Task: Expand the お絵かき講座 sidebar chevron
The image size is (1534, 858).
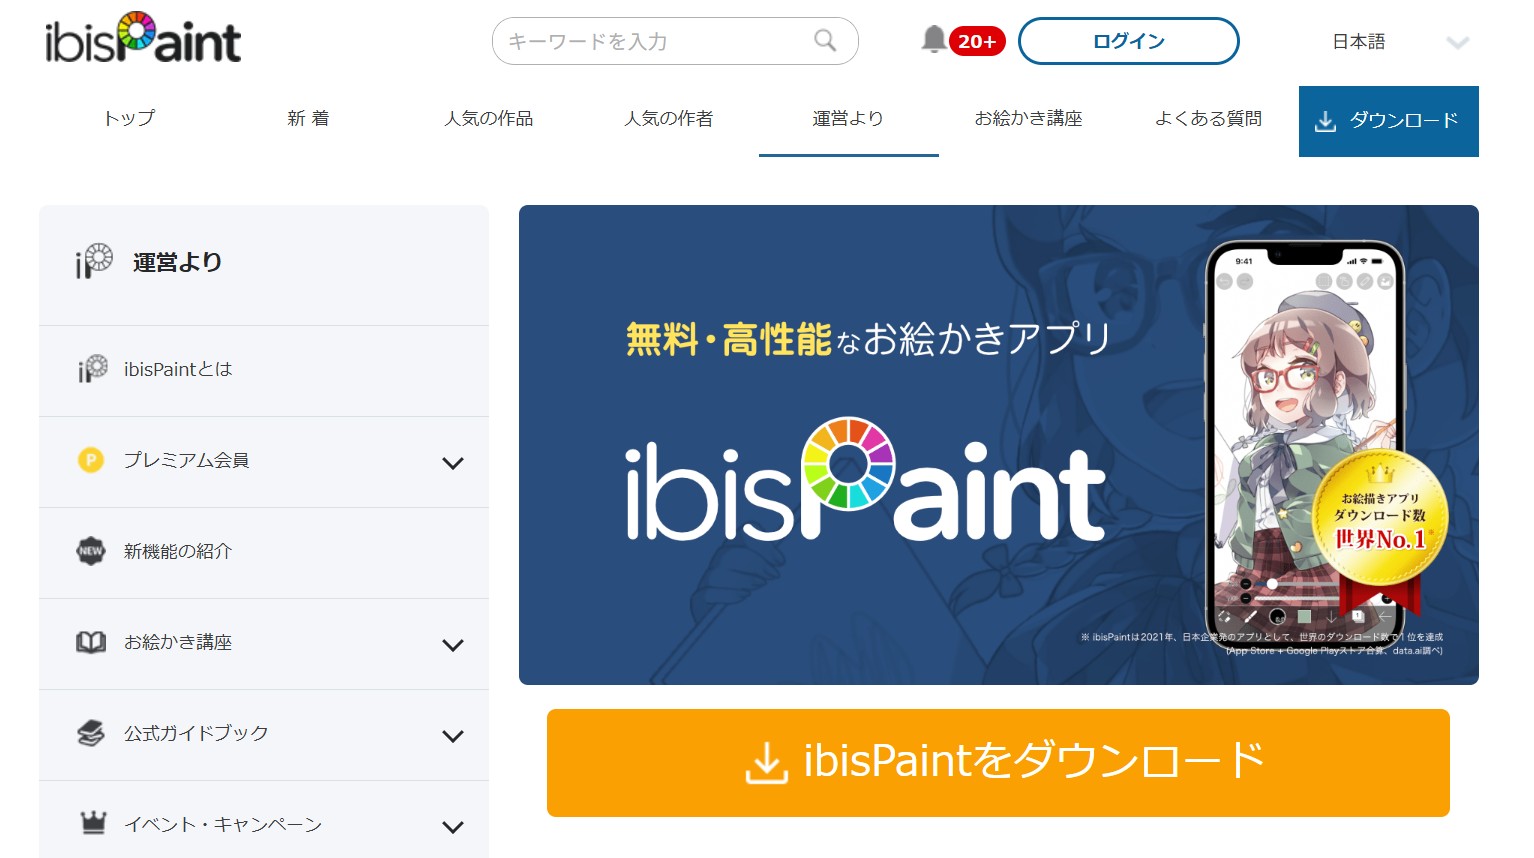Action: [x=453, y=645]
